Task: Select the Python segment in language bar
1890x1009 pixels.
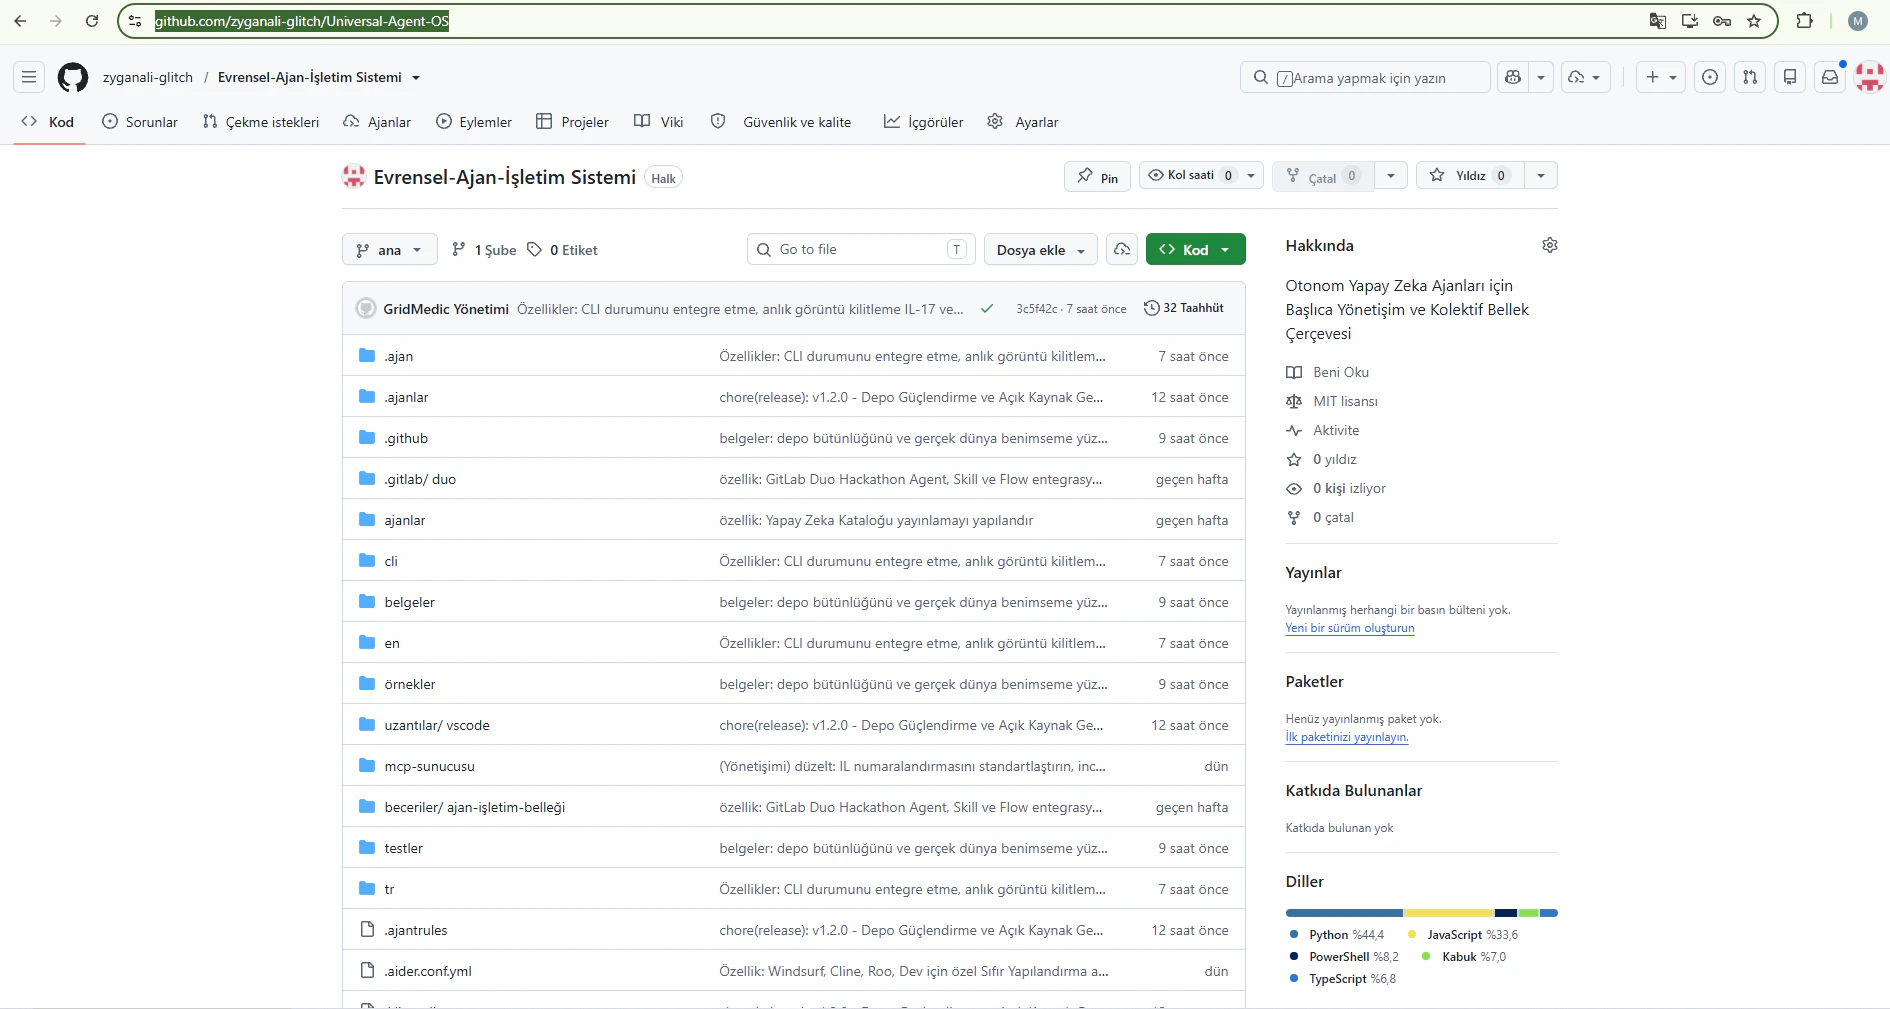Action: pos(1344,913)
